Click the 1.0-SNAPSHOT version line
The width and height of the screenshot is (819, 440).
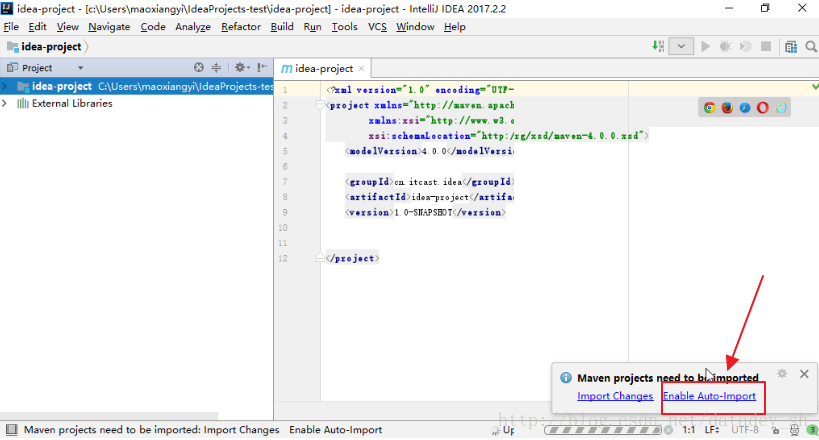click(x=425, y=212)
